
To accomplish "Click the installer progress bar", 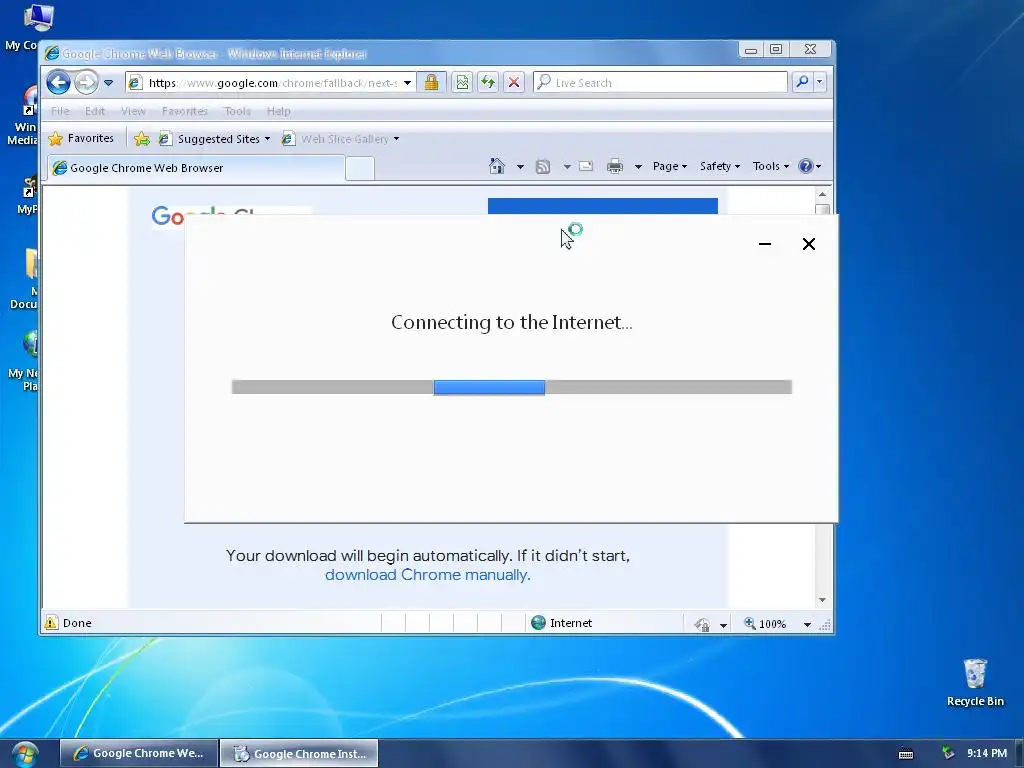I will (x=512, y=387).
